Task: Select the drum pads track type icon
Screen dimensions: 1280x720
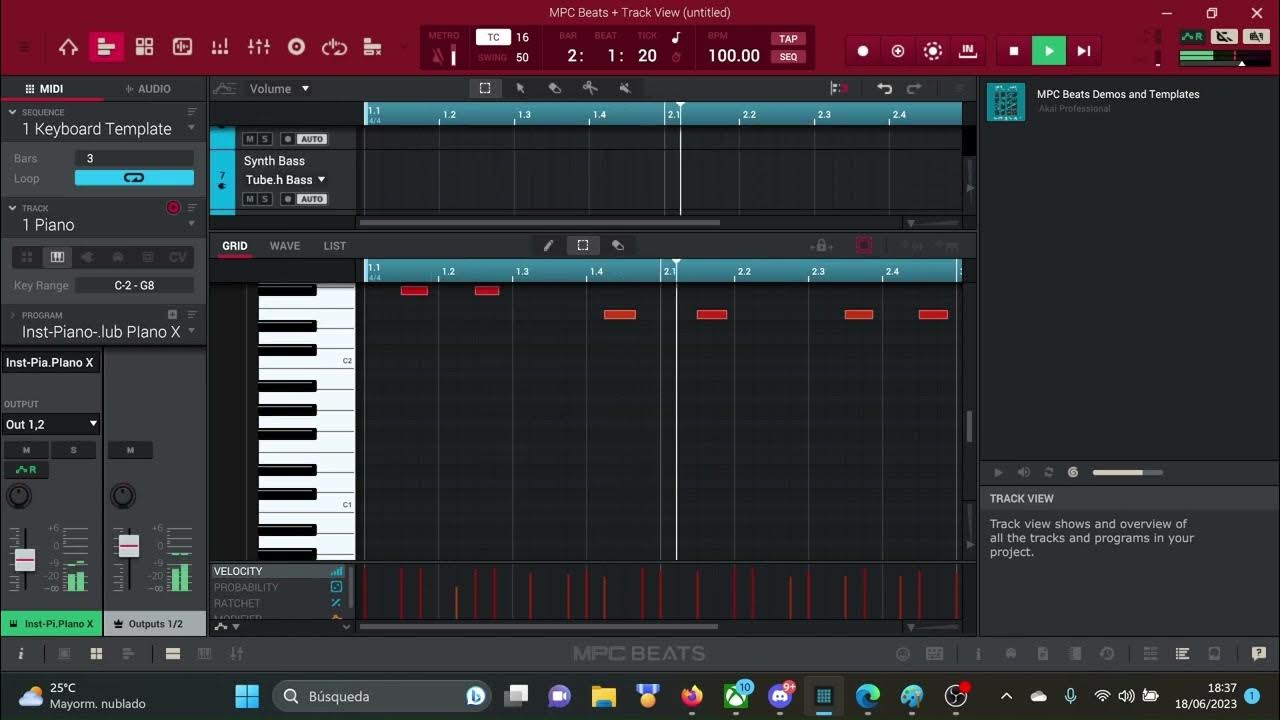Action: [27, 257]
